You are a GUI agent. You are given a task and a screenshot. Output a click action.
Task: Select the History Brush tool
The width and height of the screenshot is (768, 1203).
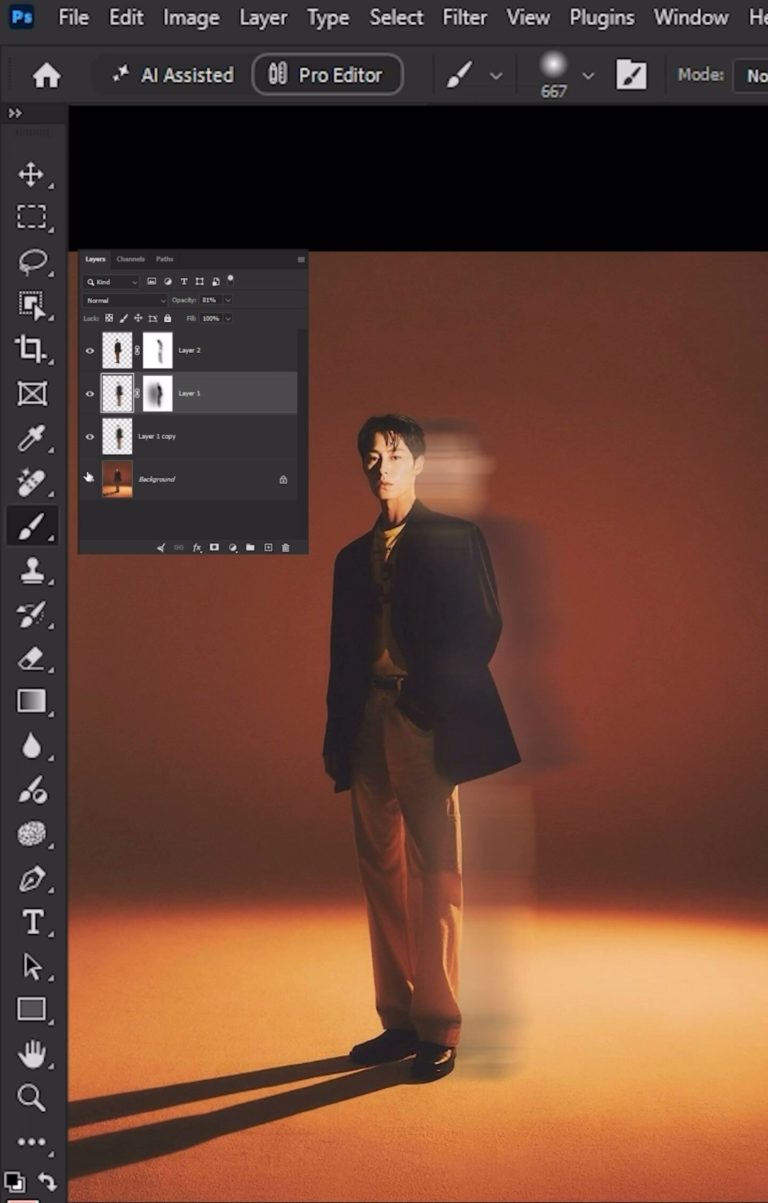pos(31,614)
